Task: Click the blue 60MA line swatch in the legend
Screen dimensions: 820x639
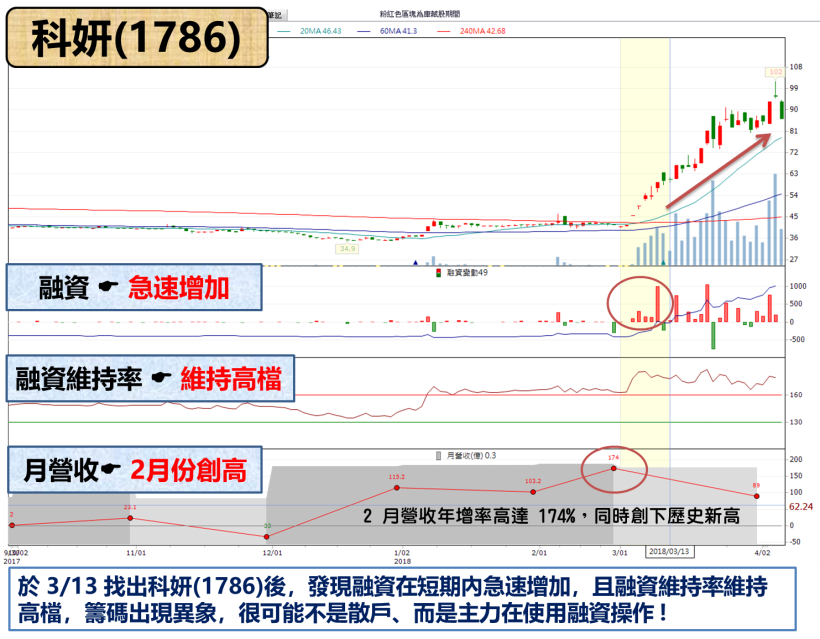Action: coord(363,31)
